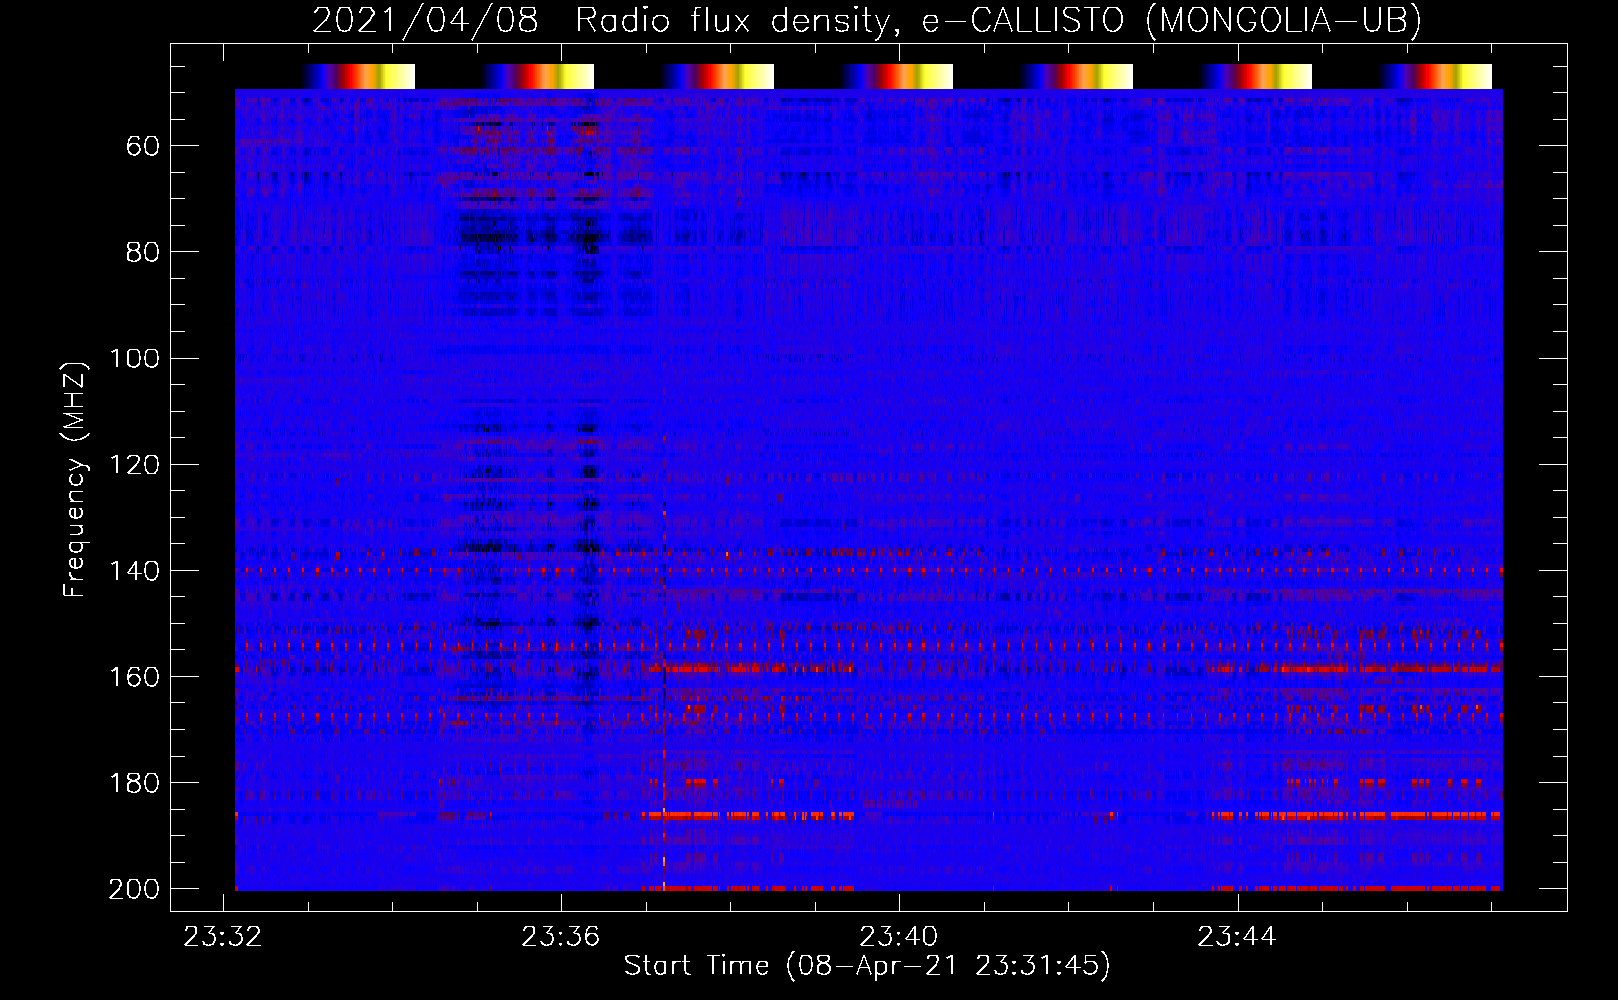
Task: Click the 80 frequency tick label
Action: click(142, 252)
